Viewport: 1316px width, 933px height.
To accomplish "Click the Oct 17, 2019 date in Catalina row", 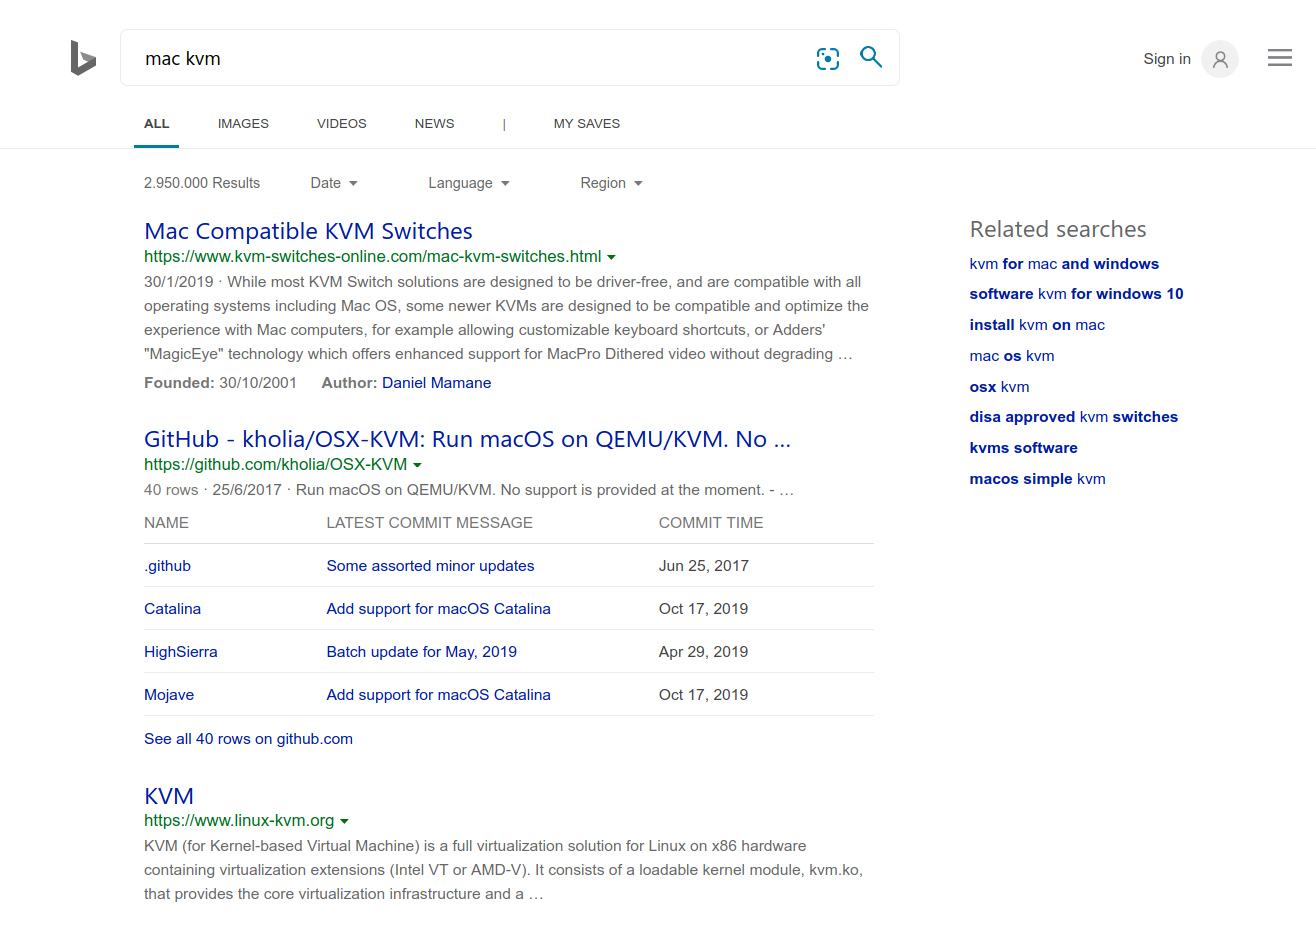I will [703, 609].
